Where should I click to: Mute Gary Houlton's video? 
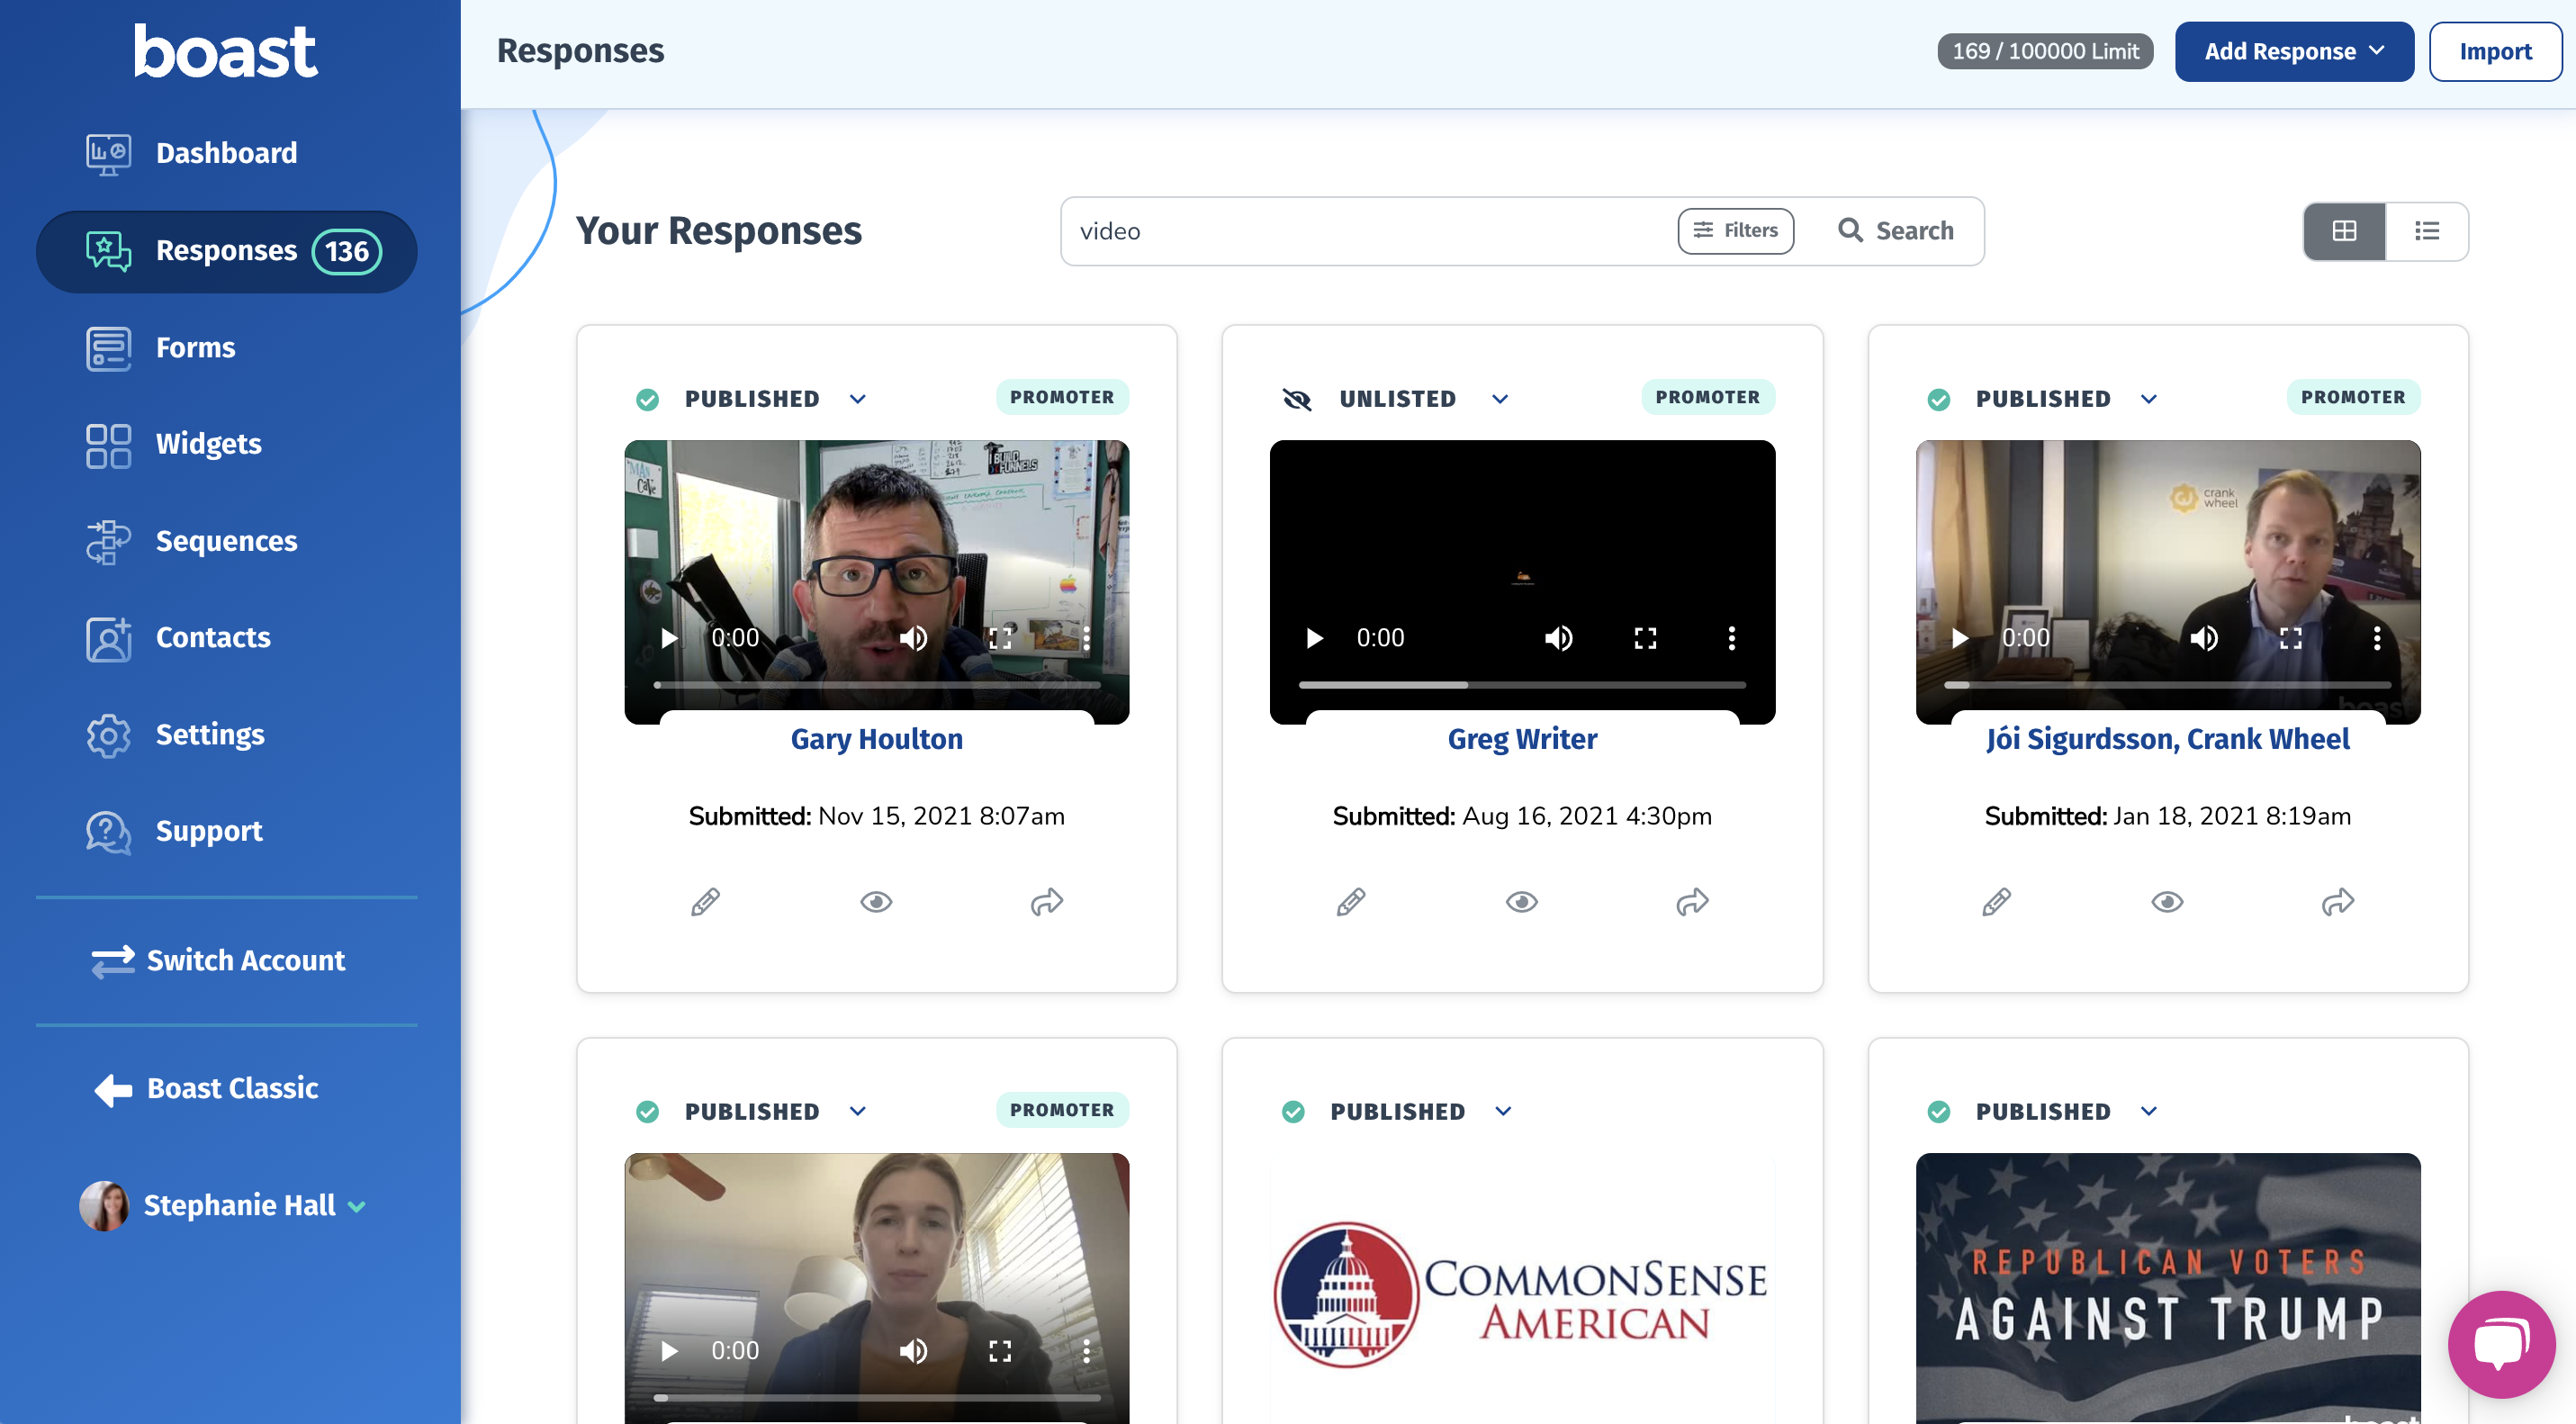(x=913, y=637)
